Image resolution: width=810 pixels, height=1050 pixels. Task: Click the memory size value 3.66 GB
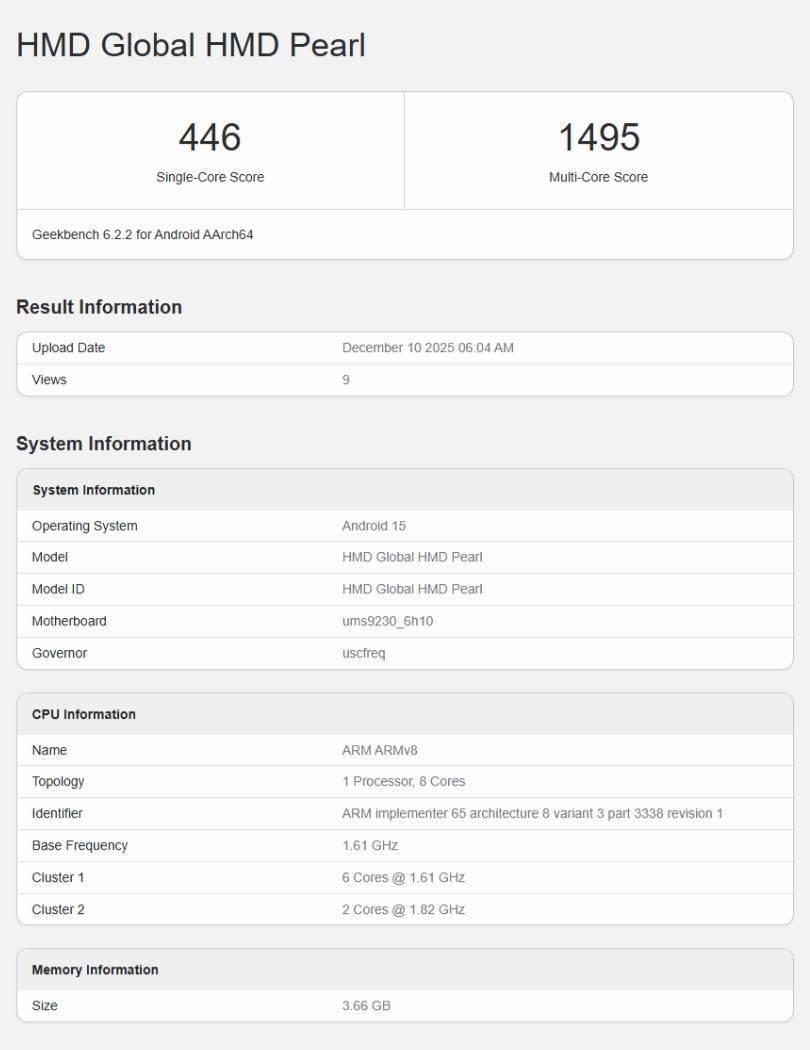pos(366,1005)
